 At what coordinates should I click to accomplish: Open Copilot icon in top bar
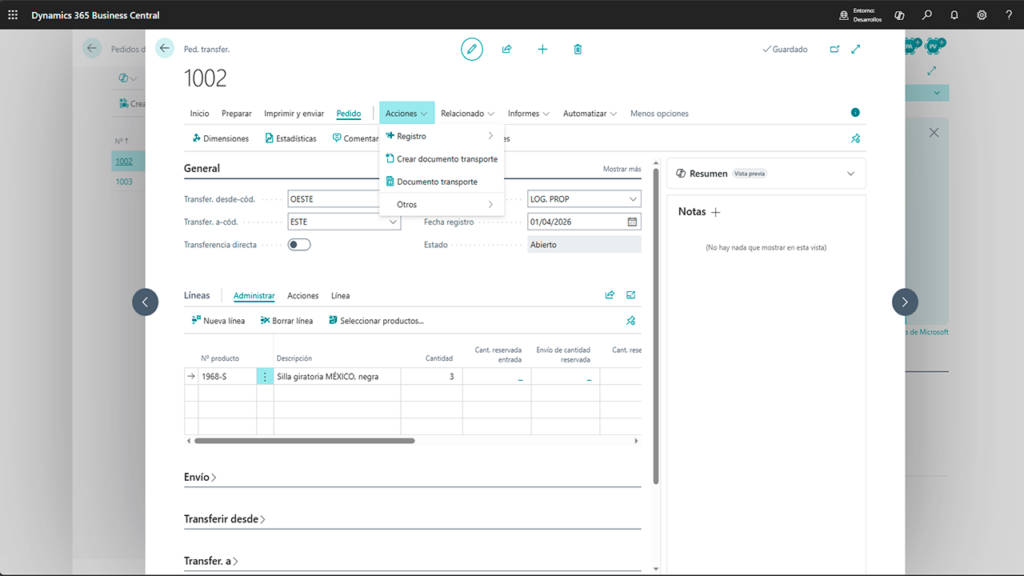899,14
